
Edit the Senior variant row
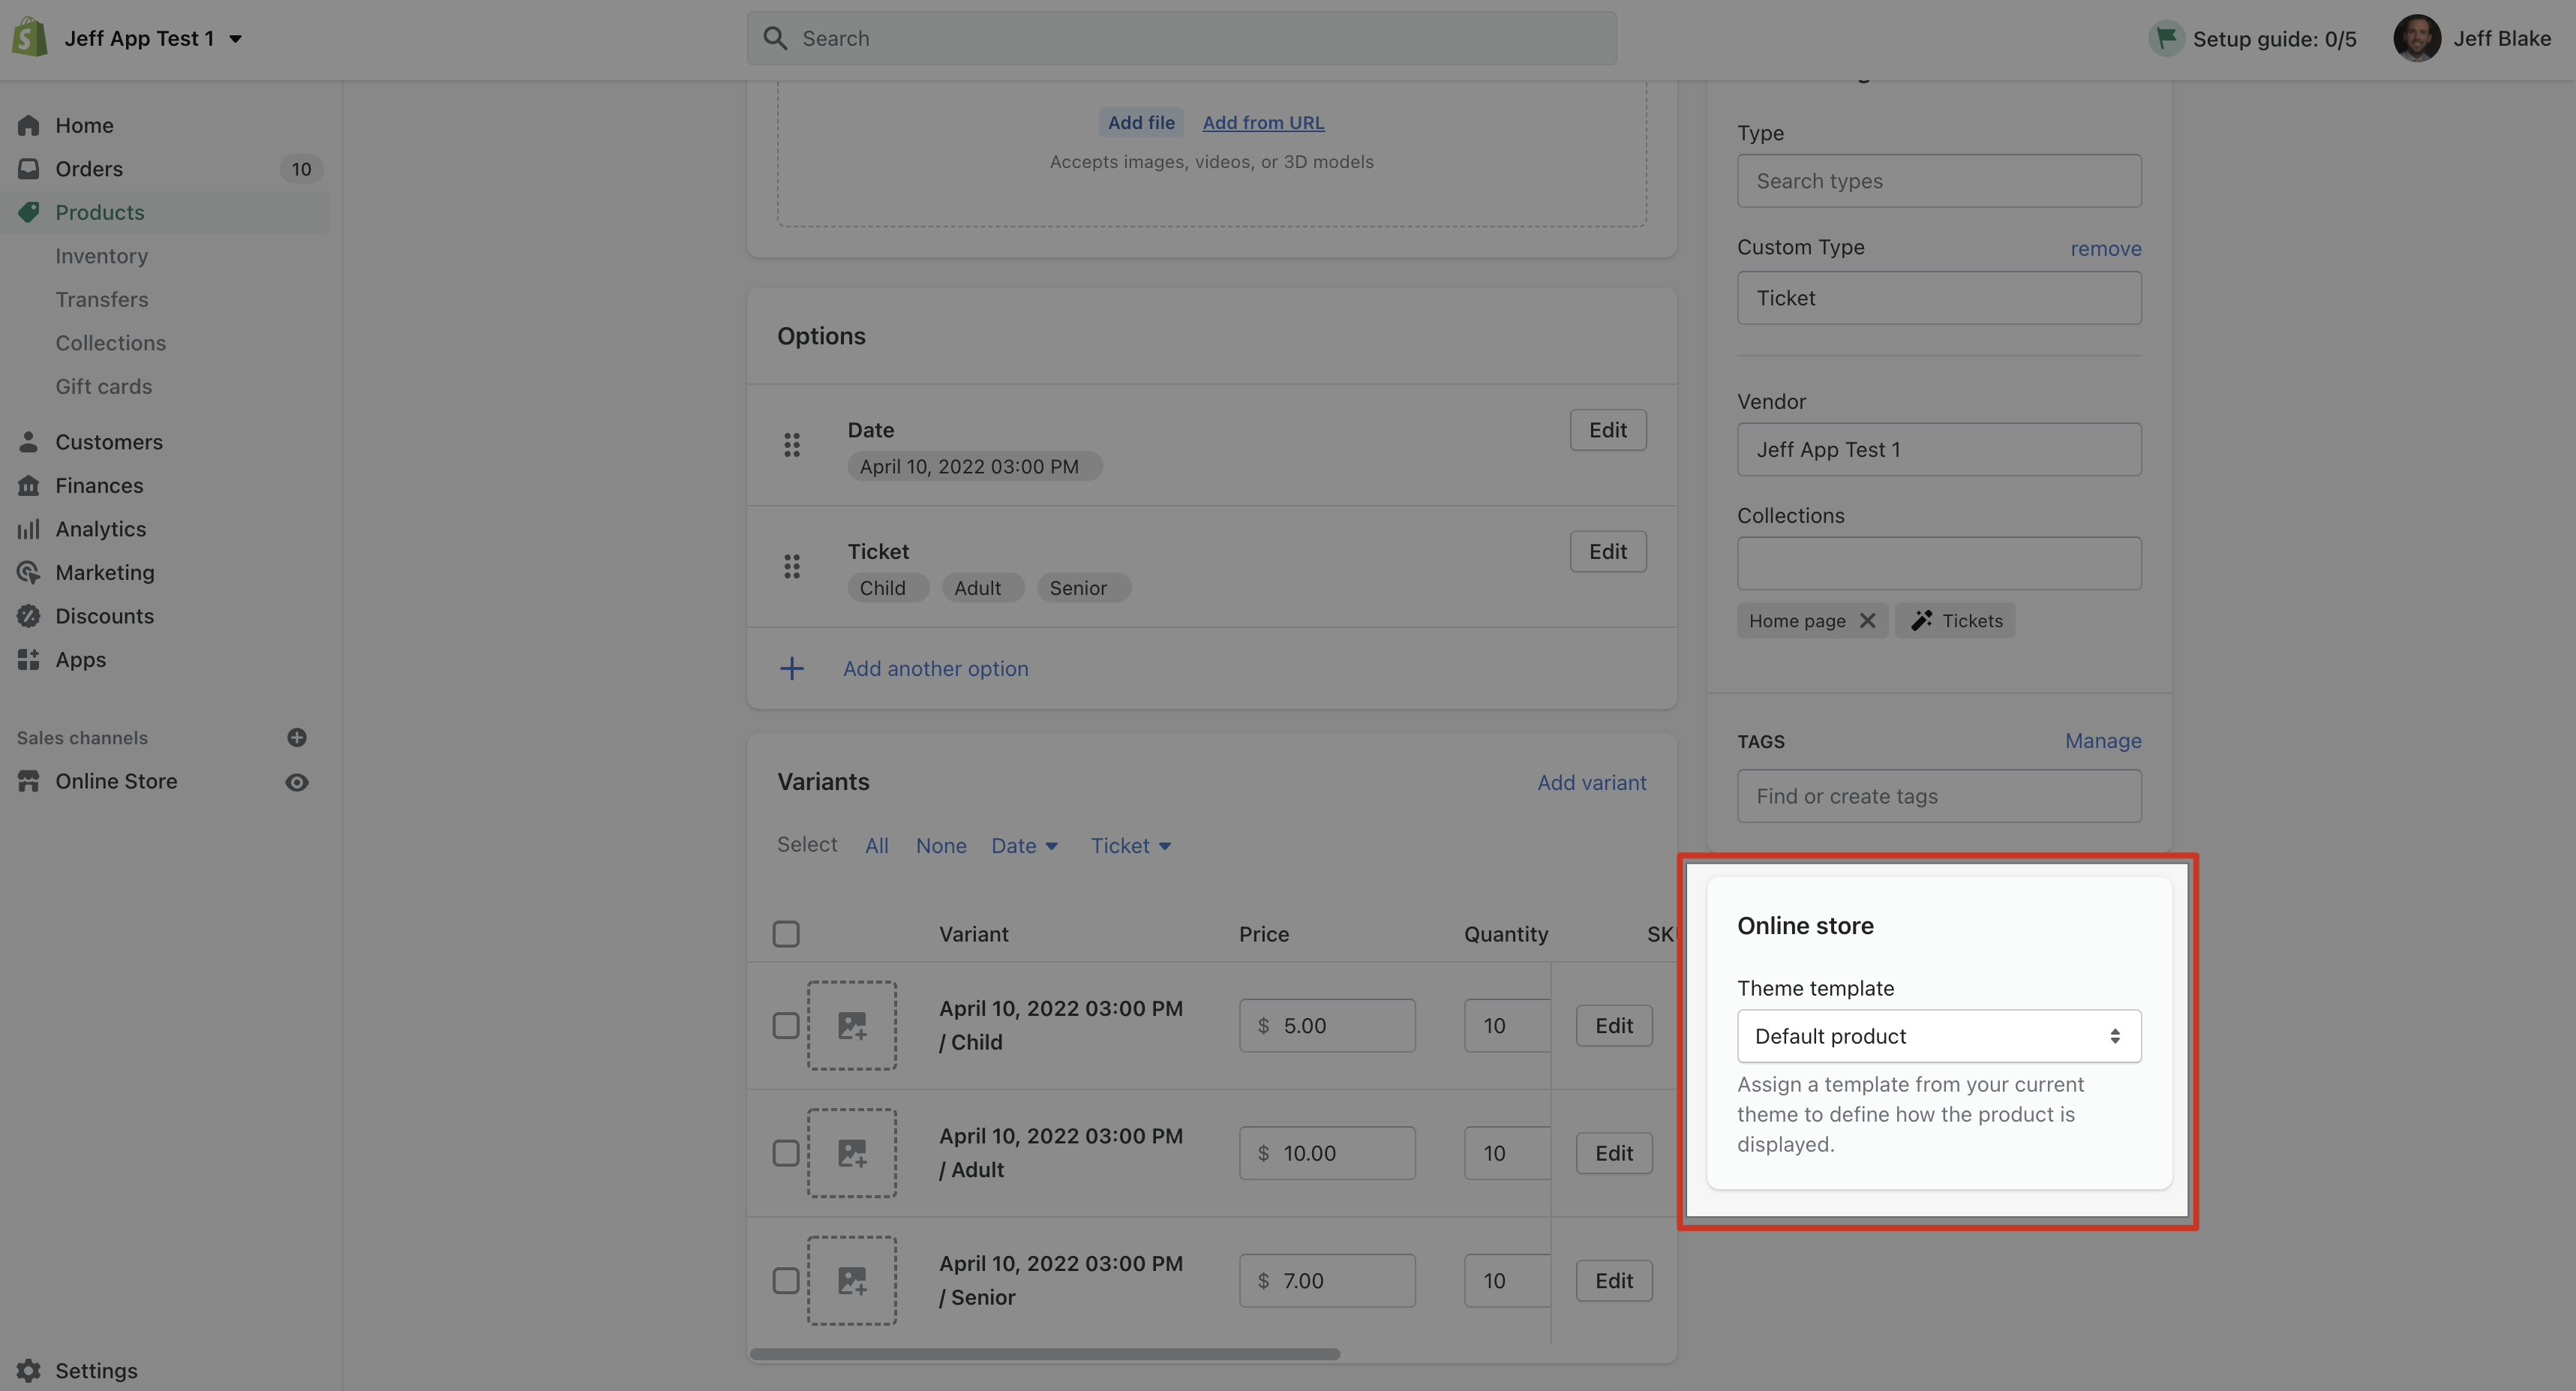click(1613, 1280)
